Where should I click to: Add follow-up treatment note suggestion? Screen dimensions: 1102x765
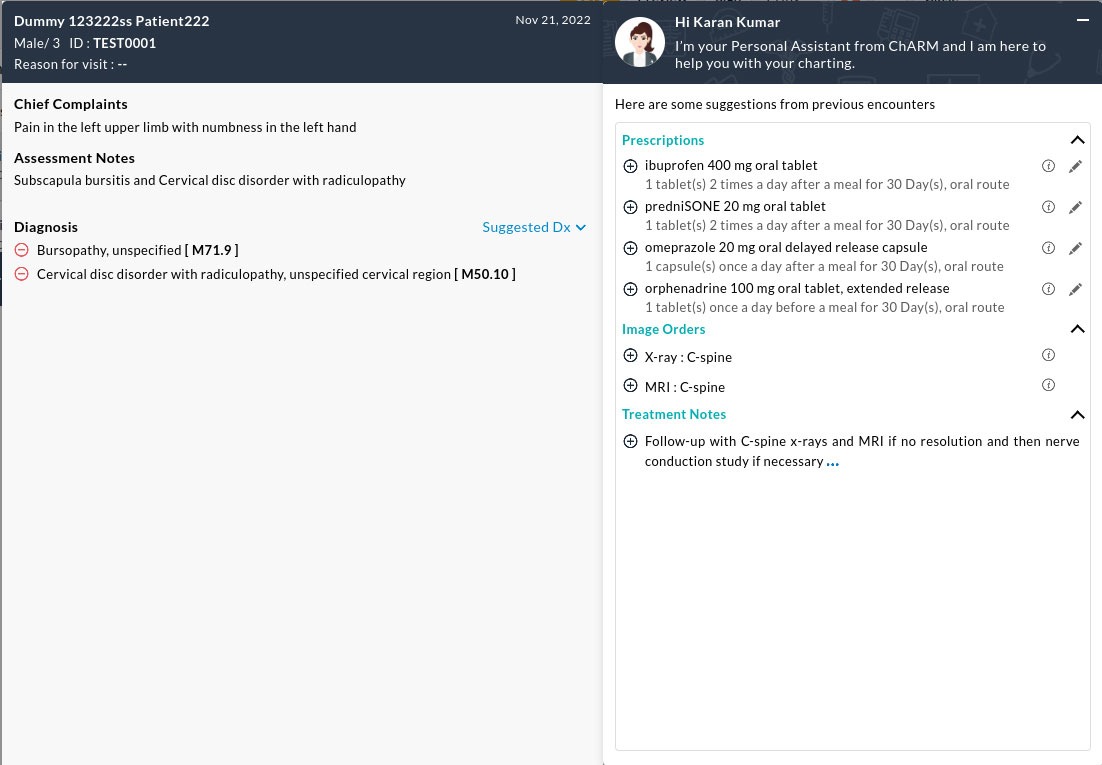(630, 442)
